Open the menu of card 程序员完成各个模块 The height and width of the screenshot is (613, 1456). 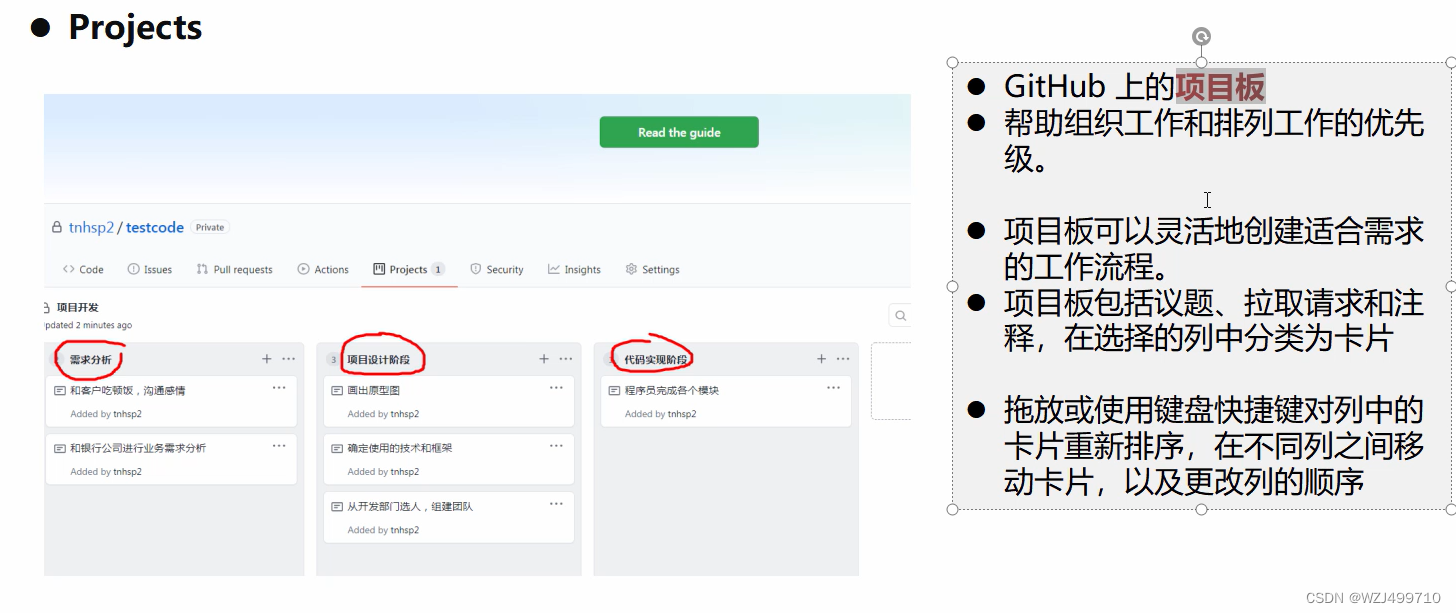click(834, 388)
